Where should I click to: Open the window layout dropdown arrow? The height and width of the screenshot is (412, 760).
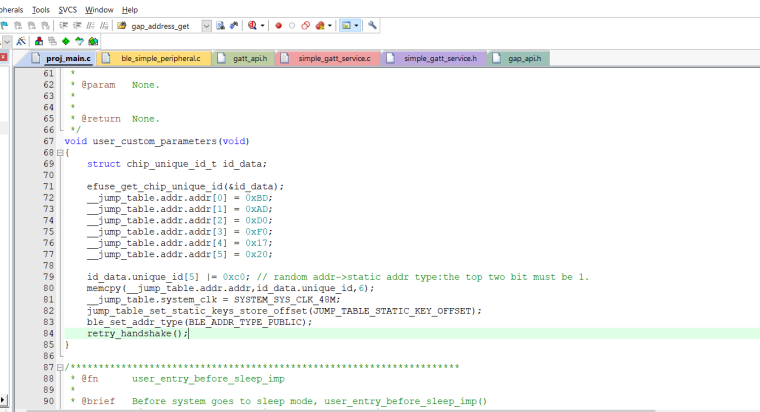pyautogui.click(x=356, y=24)
